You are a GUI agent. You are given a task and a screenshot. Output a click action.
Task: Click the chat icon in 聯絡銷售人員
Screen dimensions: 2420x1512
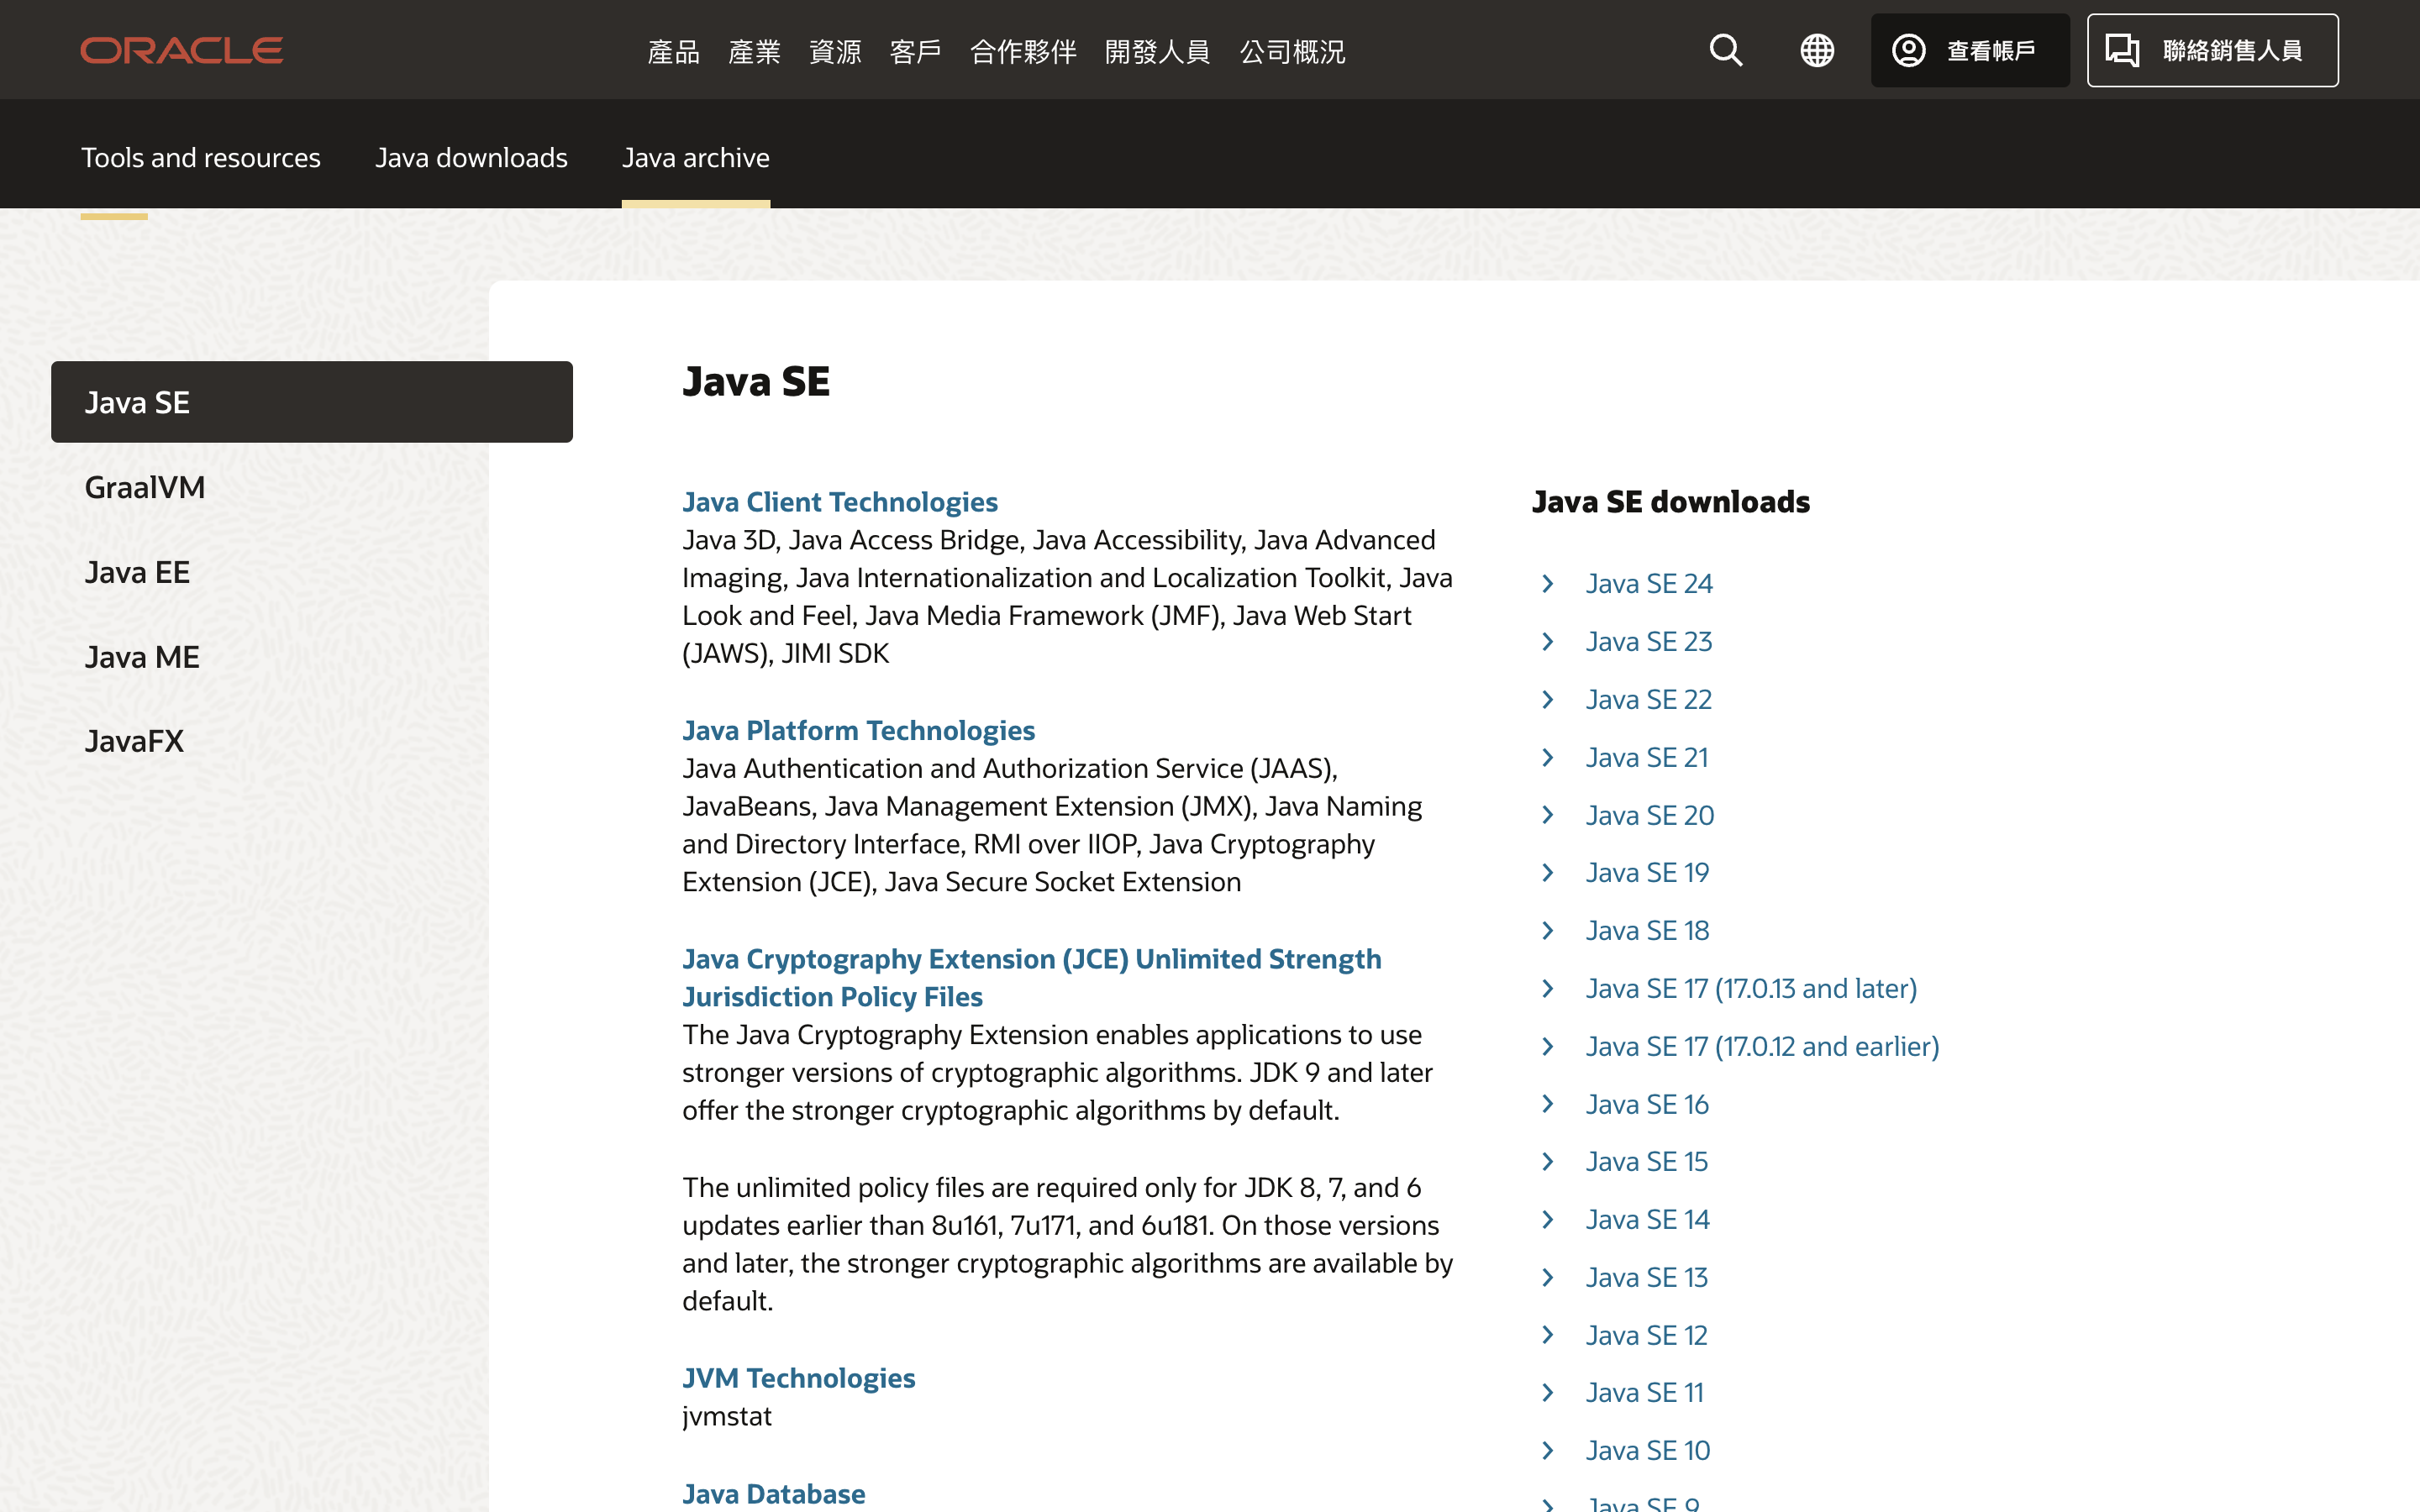pyautogui.click(x=2121, y=50)
